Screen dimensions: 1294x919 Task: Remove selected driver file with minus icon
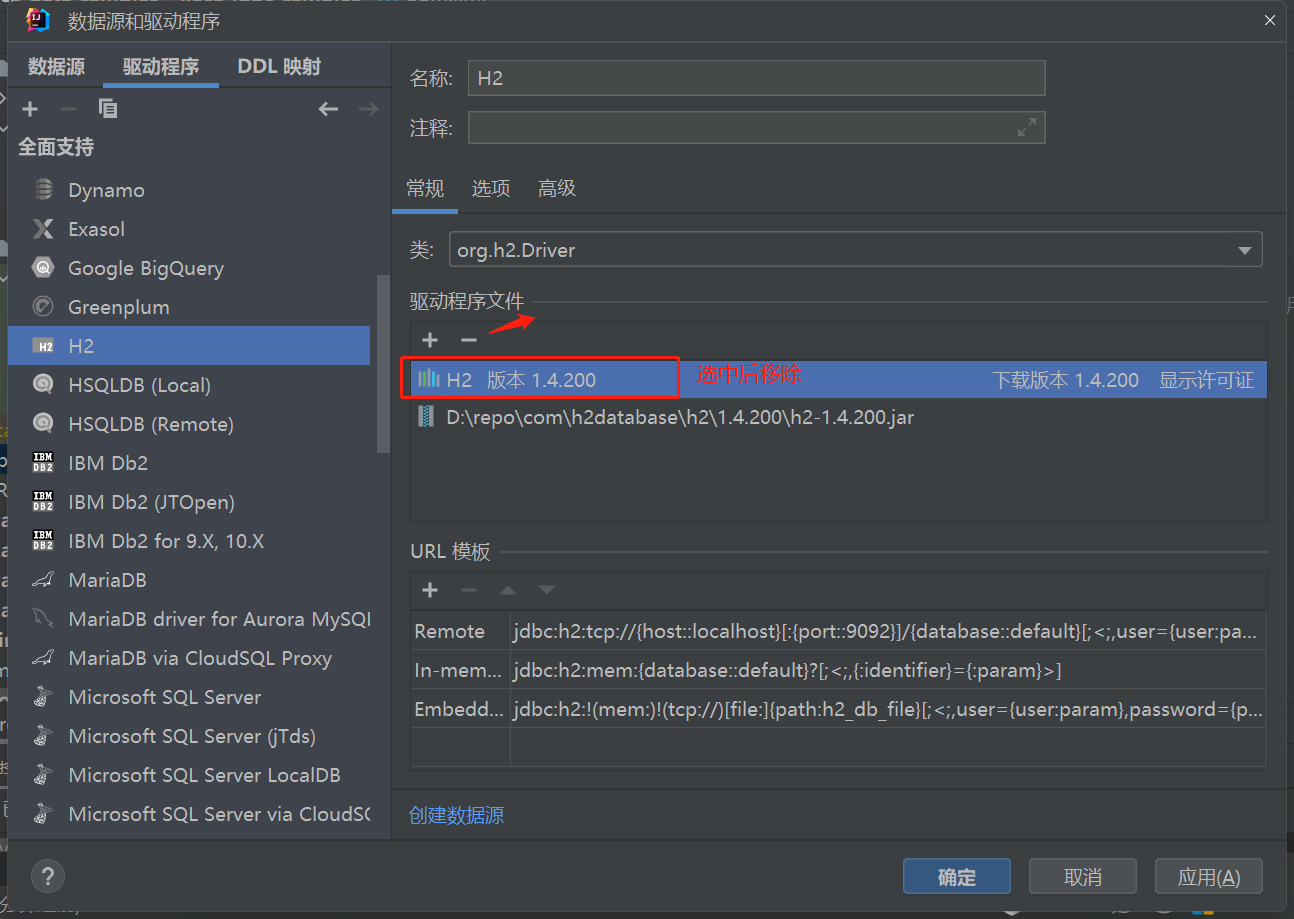click(468, 340)
